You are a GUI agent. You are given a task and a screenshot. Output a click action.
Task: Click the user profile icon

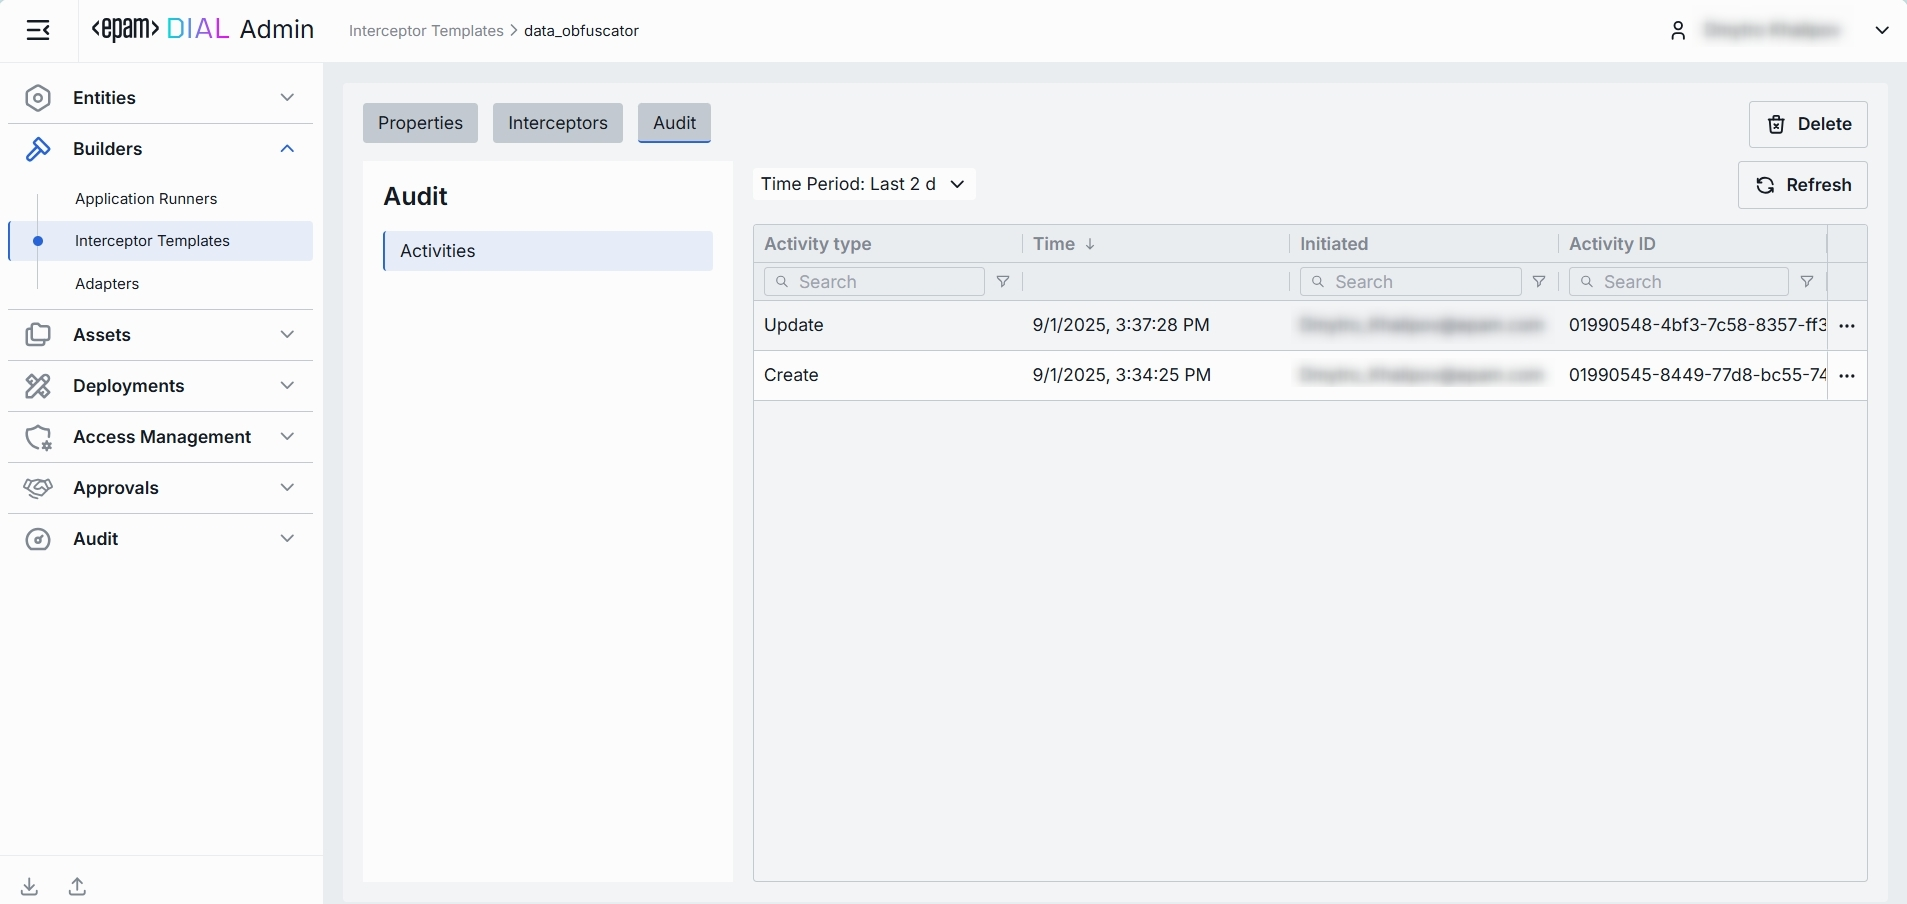[1678, 31]
